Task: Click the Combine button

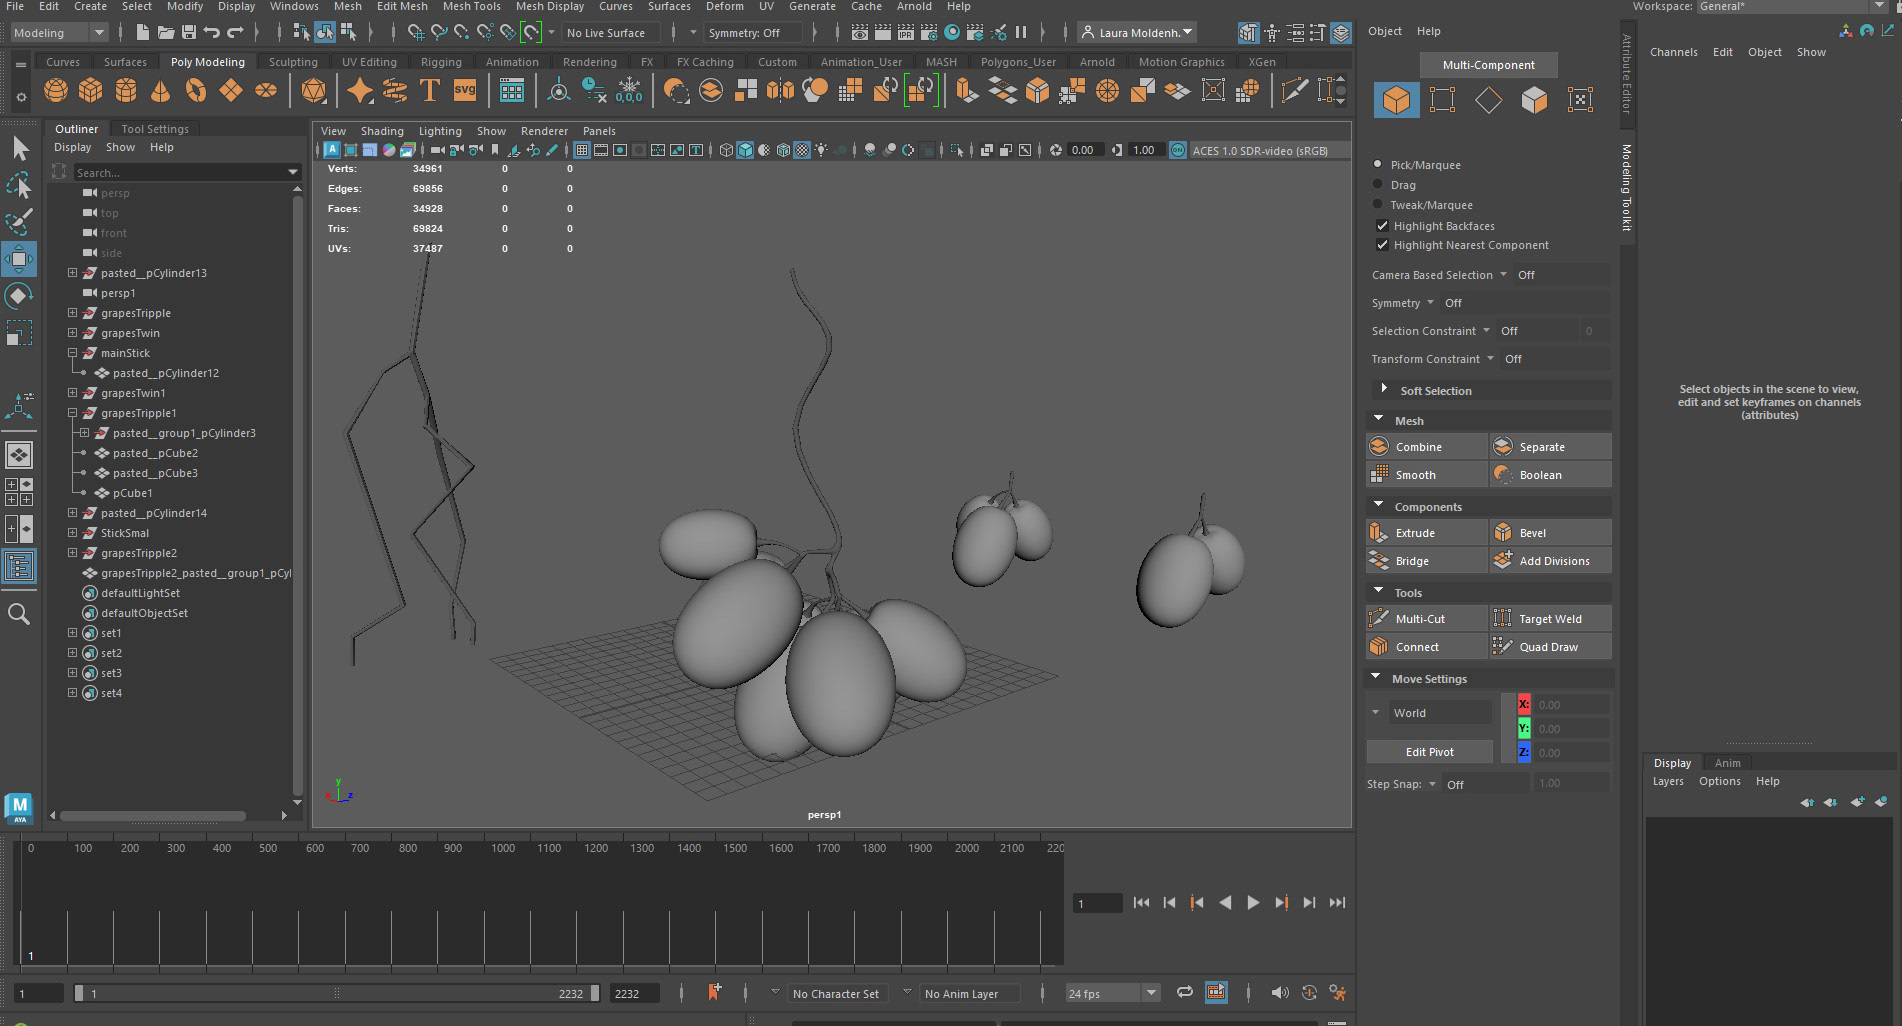Action: [x=1418, y=447]
